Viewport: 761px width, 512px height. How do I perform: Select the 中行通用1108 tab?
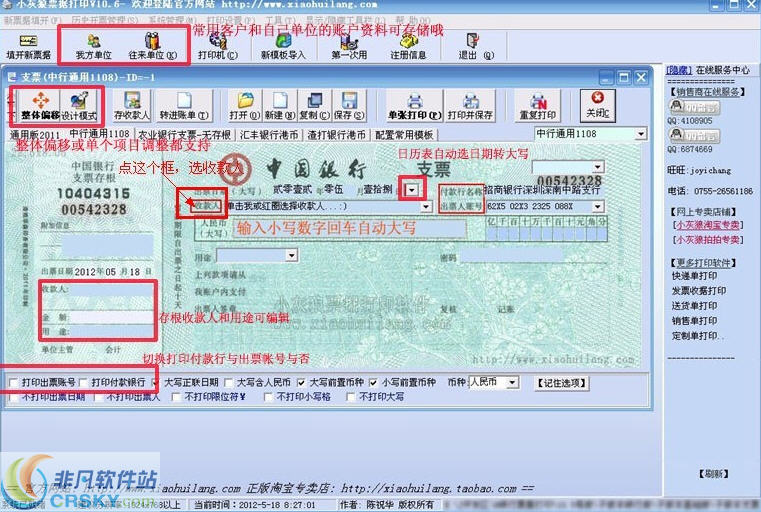tap(99, 133)
